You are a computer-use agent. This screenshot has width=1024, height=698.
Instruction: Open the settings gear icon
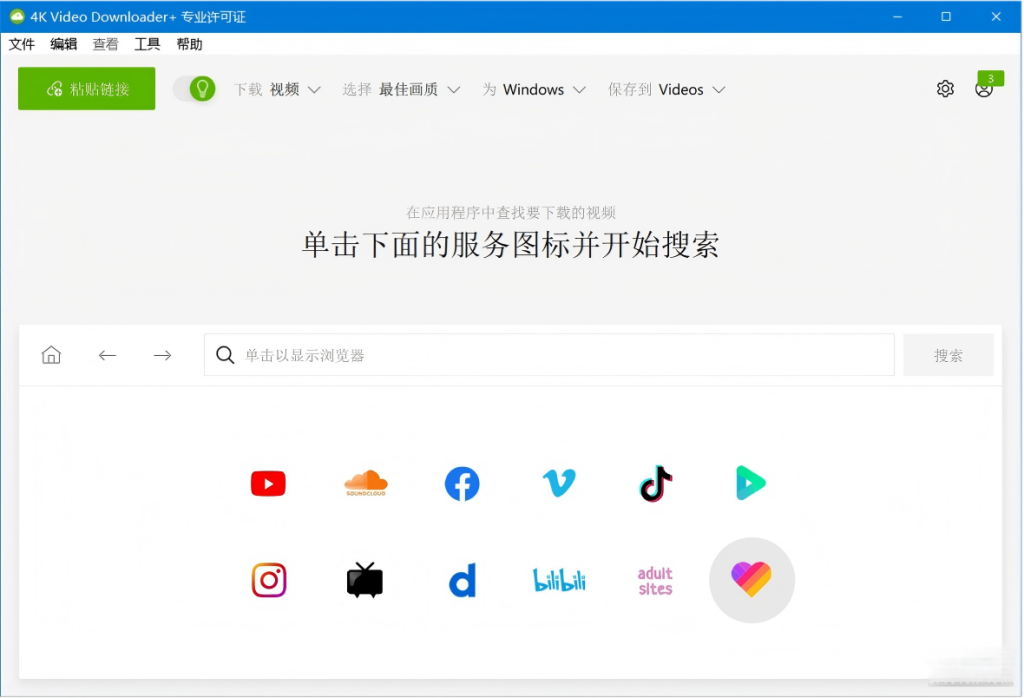(x=945, y=89)
